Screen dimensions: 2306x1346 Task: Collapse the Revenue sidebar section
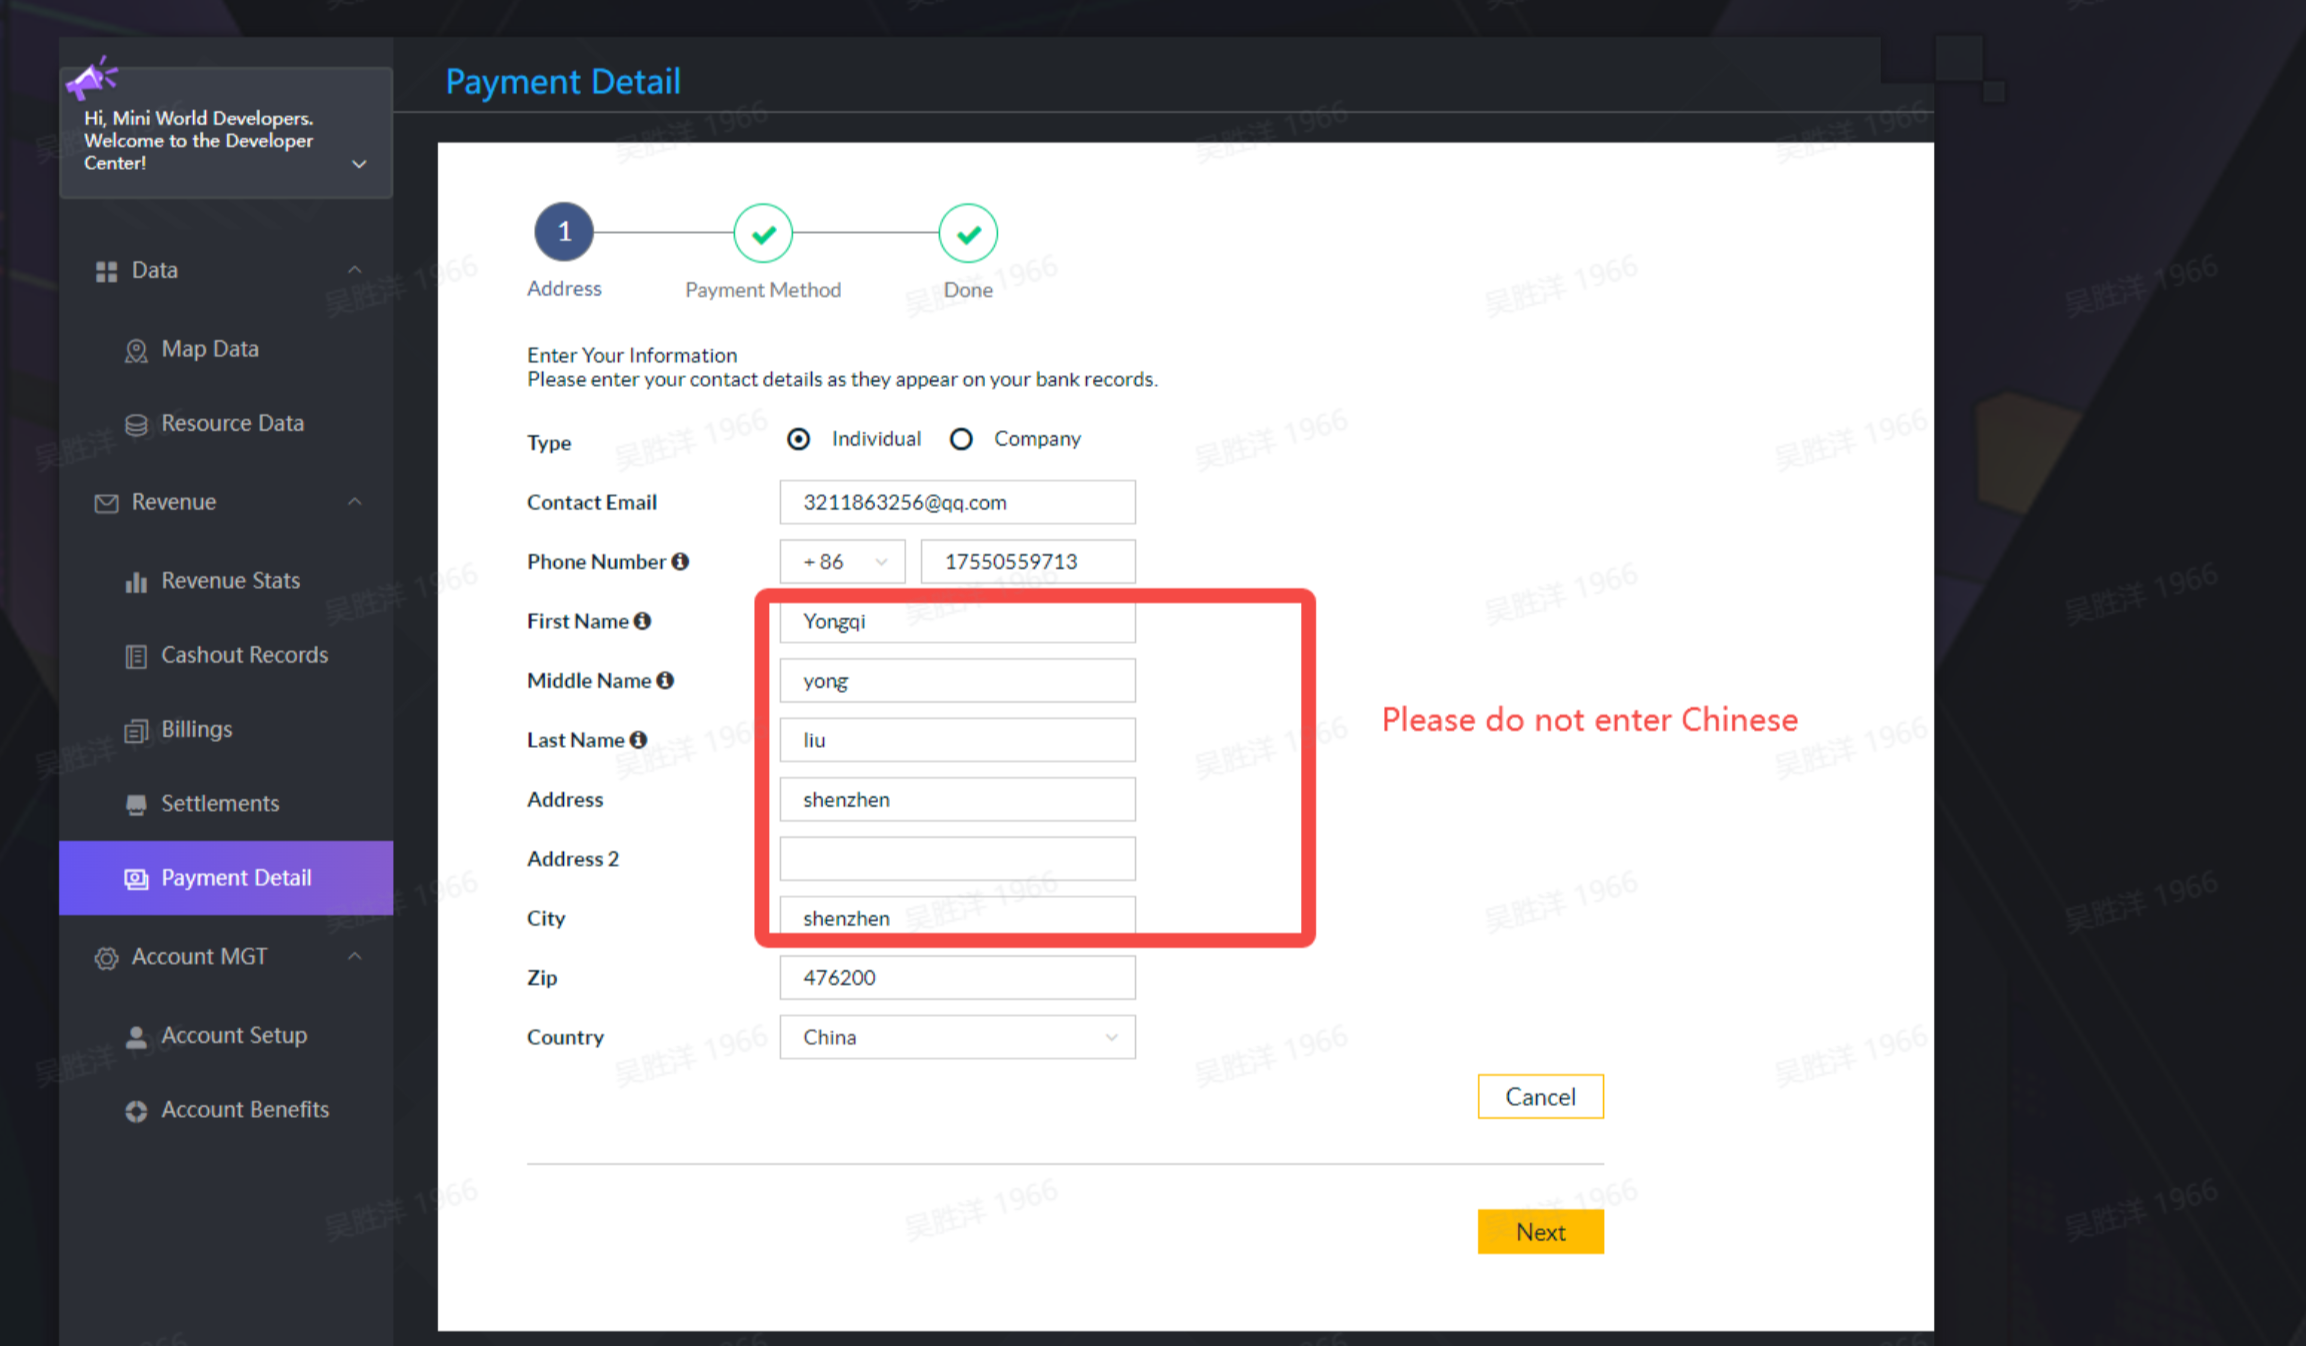[x=355, y=502]
